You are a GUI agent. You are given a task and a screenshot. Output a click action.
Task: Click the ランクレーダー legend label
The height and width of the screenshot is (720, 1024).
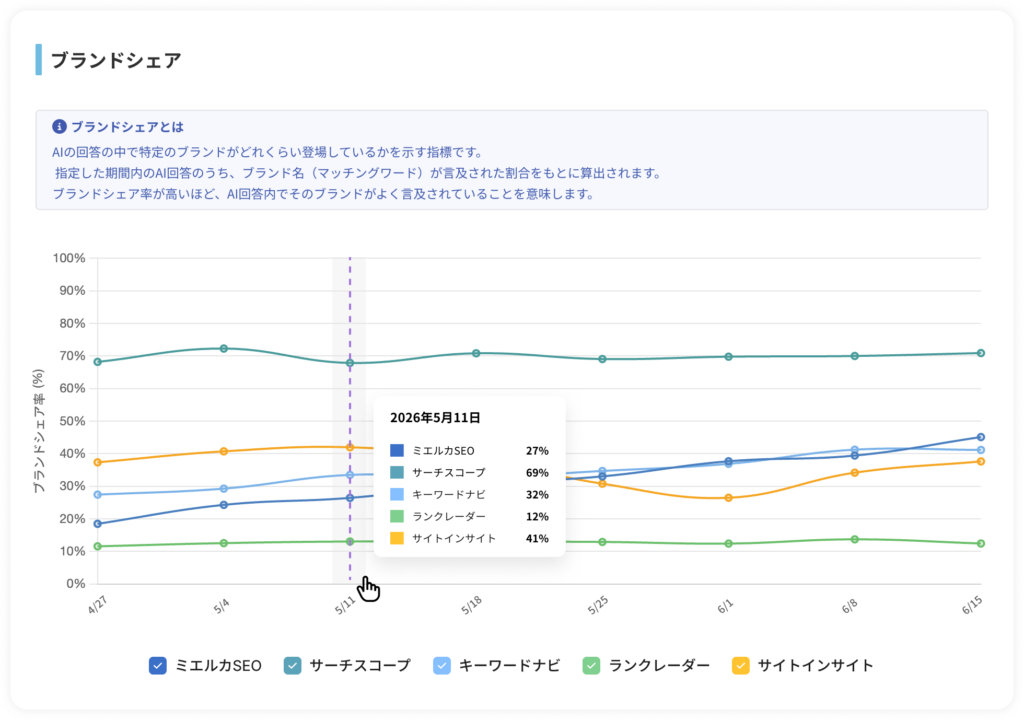[x=660, y=666]
